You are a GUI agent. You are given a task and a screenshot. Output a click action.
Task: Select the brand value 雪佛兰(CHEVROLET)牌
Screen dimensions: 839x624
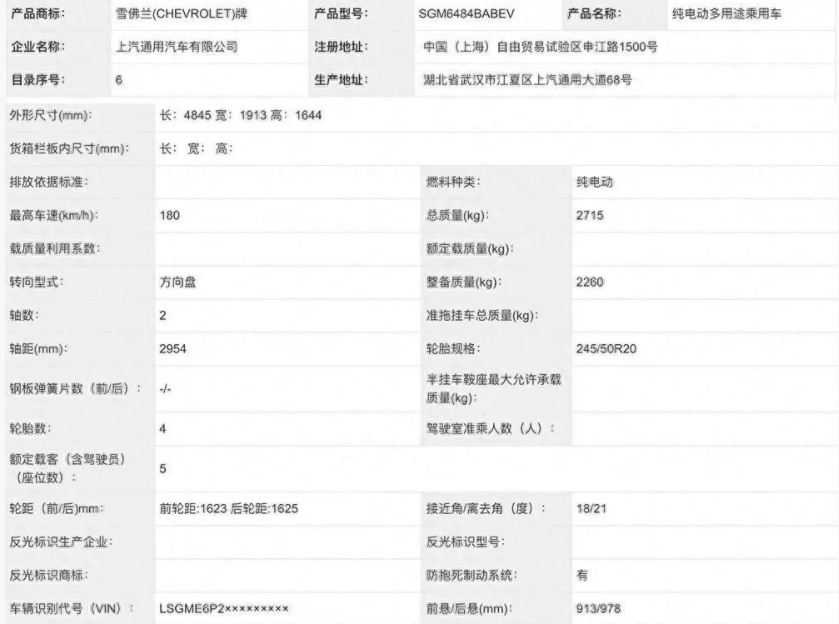[x=181, y=14]
